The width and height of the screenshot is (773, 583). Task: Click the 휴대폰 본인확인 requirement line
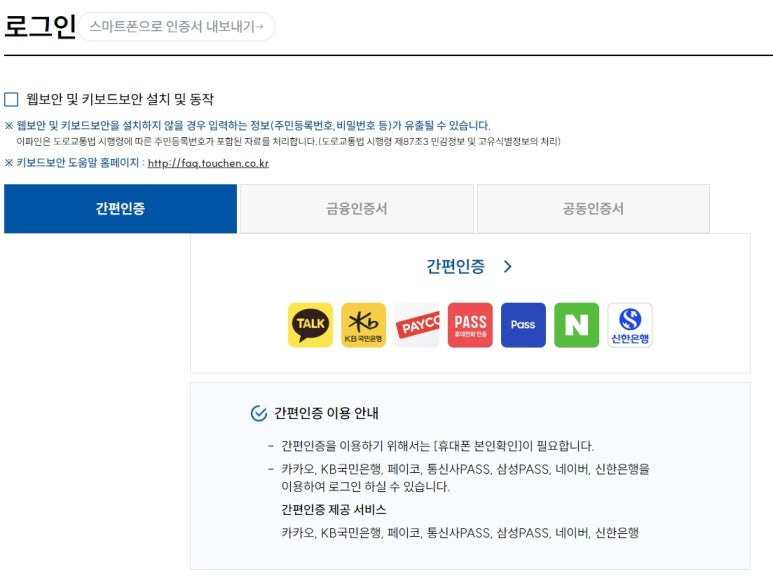point(437,446)
